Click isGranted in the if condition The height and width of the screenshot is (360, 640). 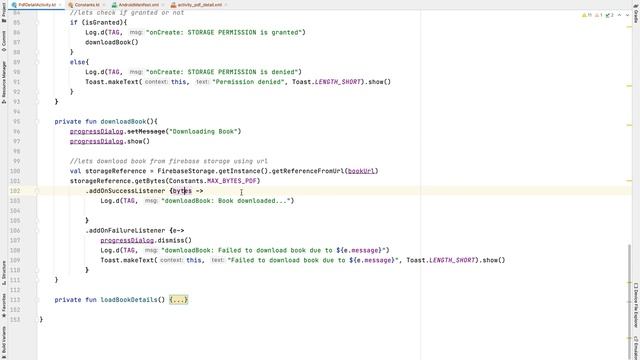104,22
